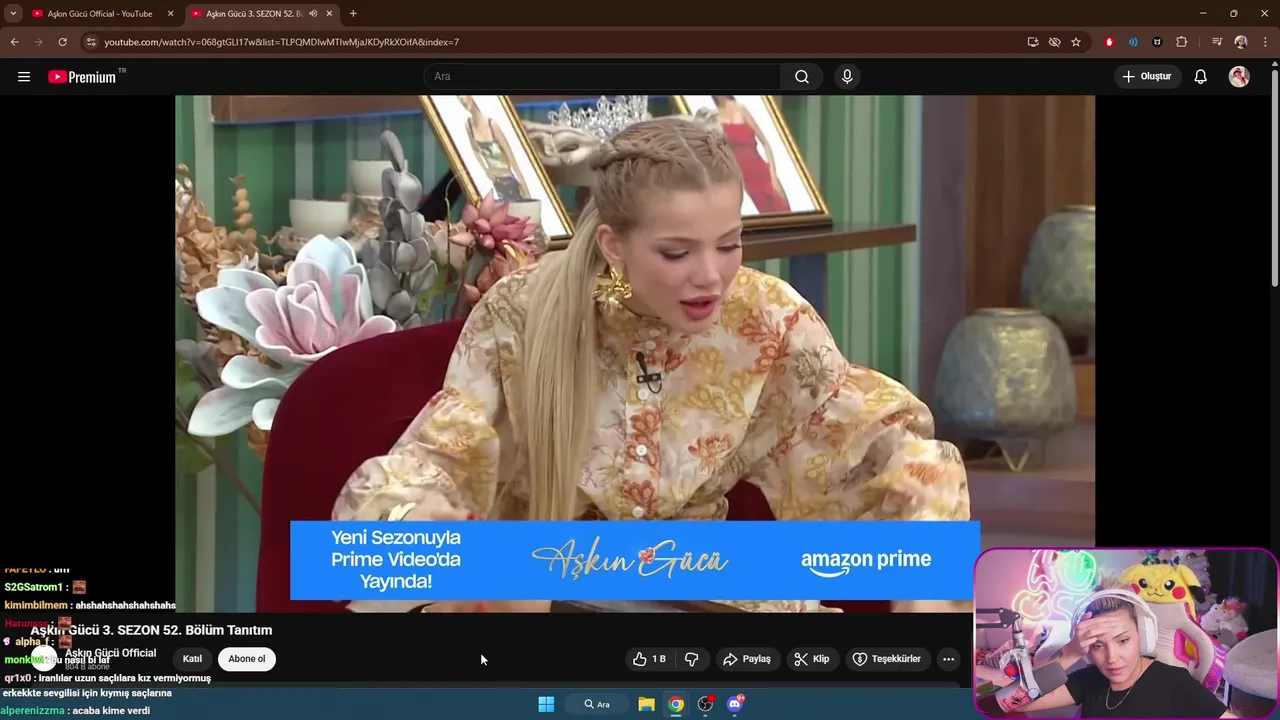Open the Extensions puzzle menu
The image size is (1280, 720).
(1181, 42)
